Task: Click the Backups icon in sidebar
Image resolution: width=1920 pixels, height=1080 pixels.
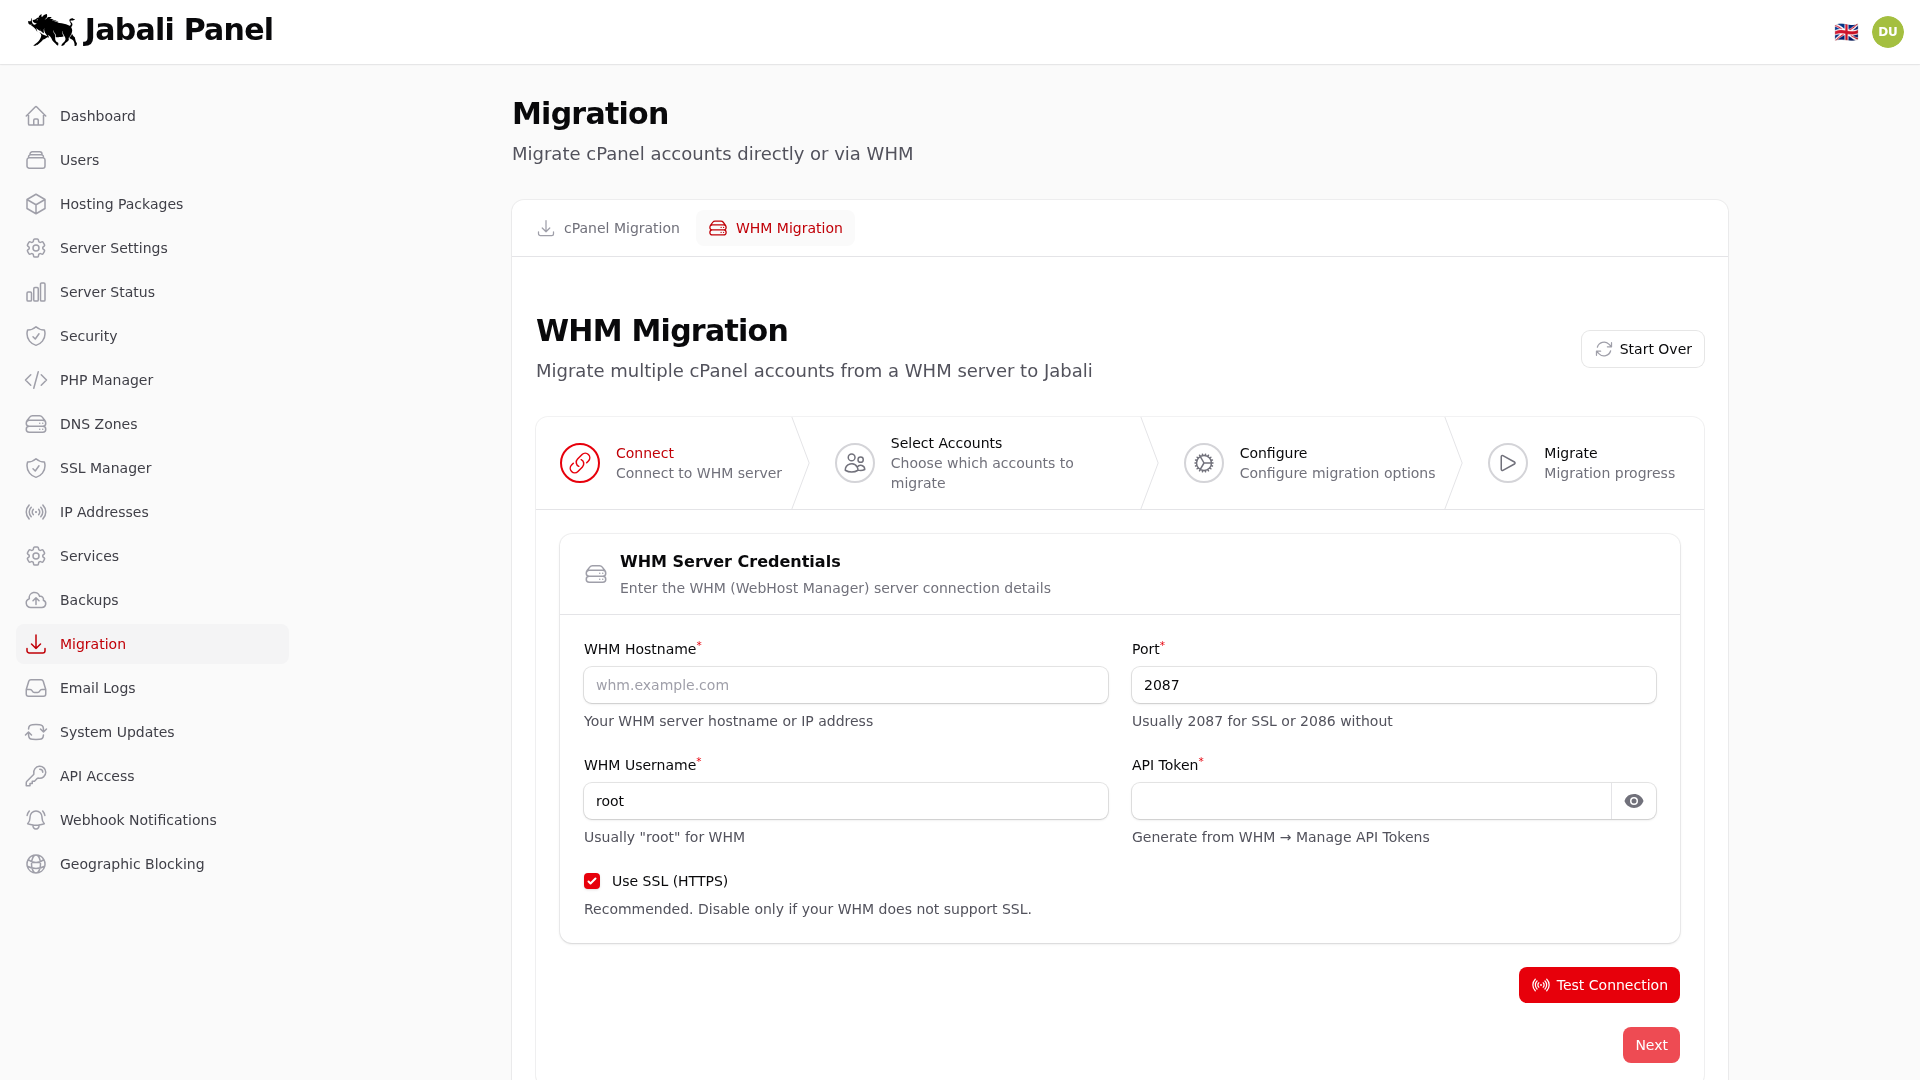Action: (x=36, y=599)
